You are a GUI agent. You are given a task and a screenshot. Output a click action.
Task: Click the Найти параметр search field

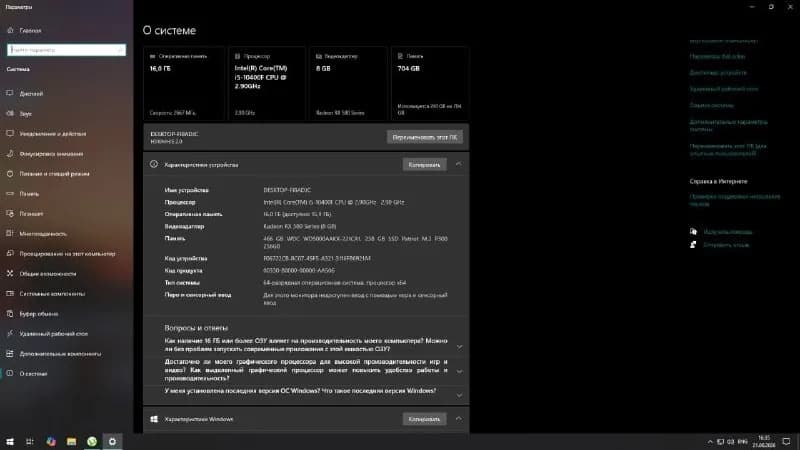66,50
